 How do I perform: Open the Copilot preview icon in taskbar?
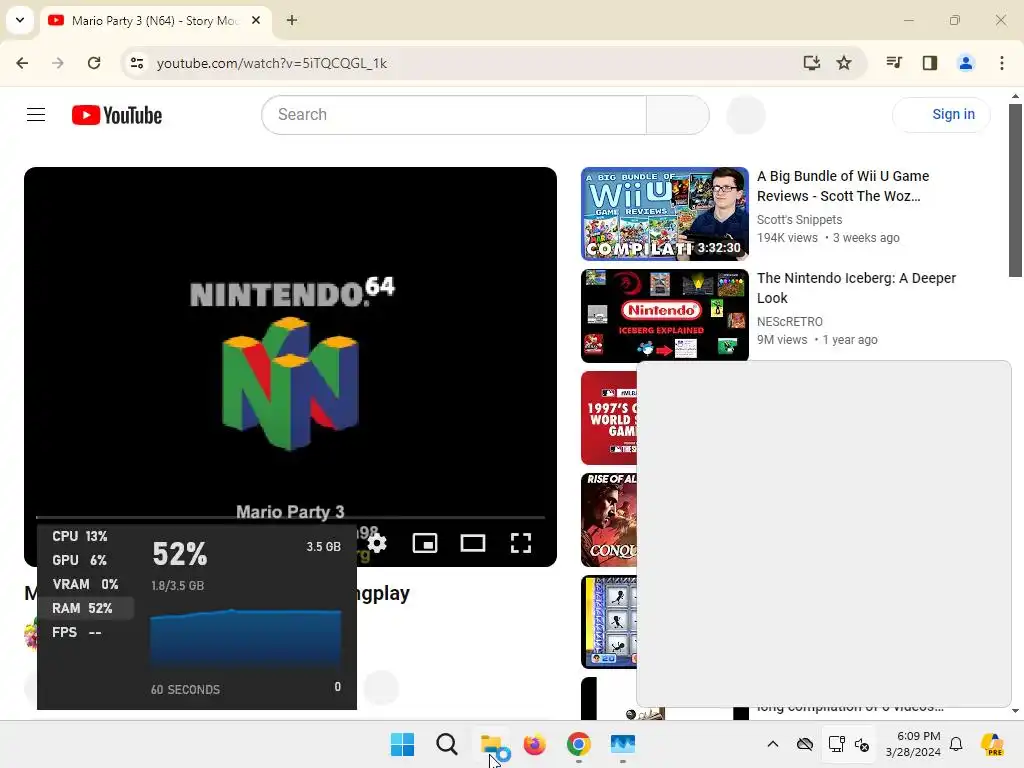click(993, 744)
